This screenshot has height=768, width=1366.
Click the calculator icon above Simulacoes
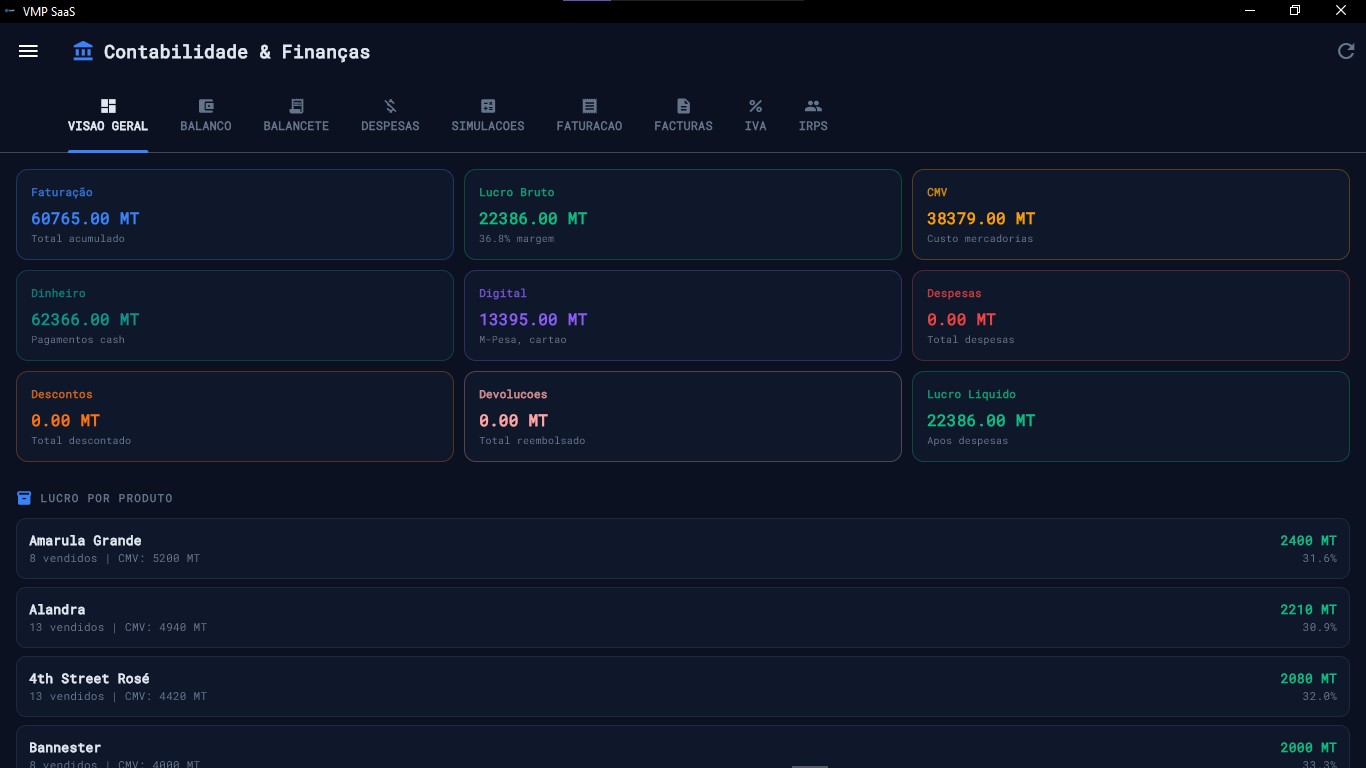[x=488, y=106]
